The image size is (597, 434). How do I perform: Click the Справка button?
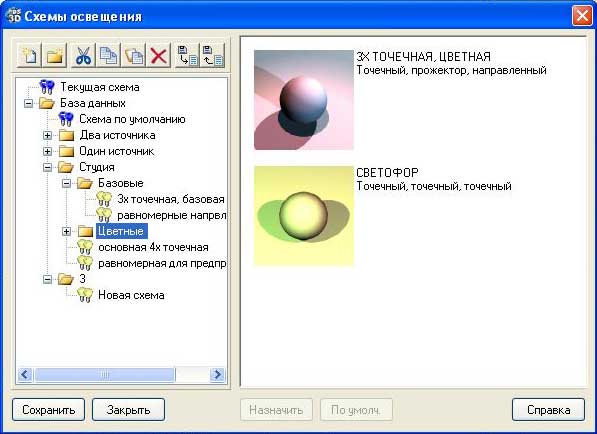(x=548, y=410)
